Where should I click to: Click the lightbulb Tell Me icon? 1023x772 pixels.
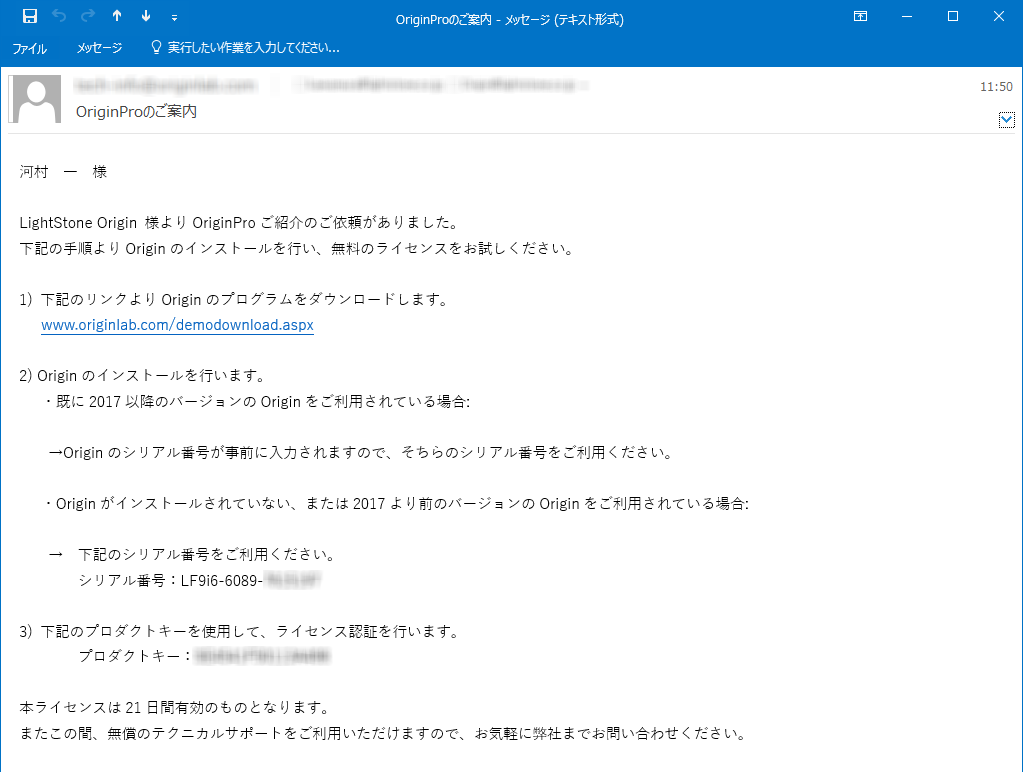[x=156, y=48]
